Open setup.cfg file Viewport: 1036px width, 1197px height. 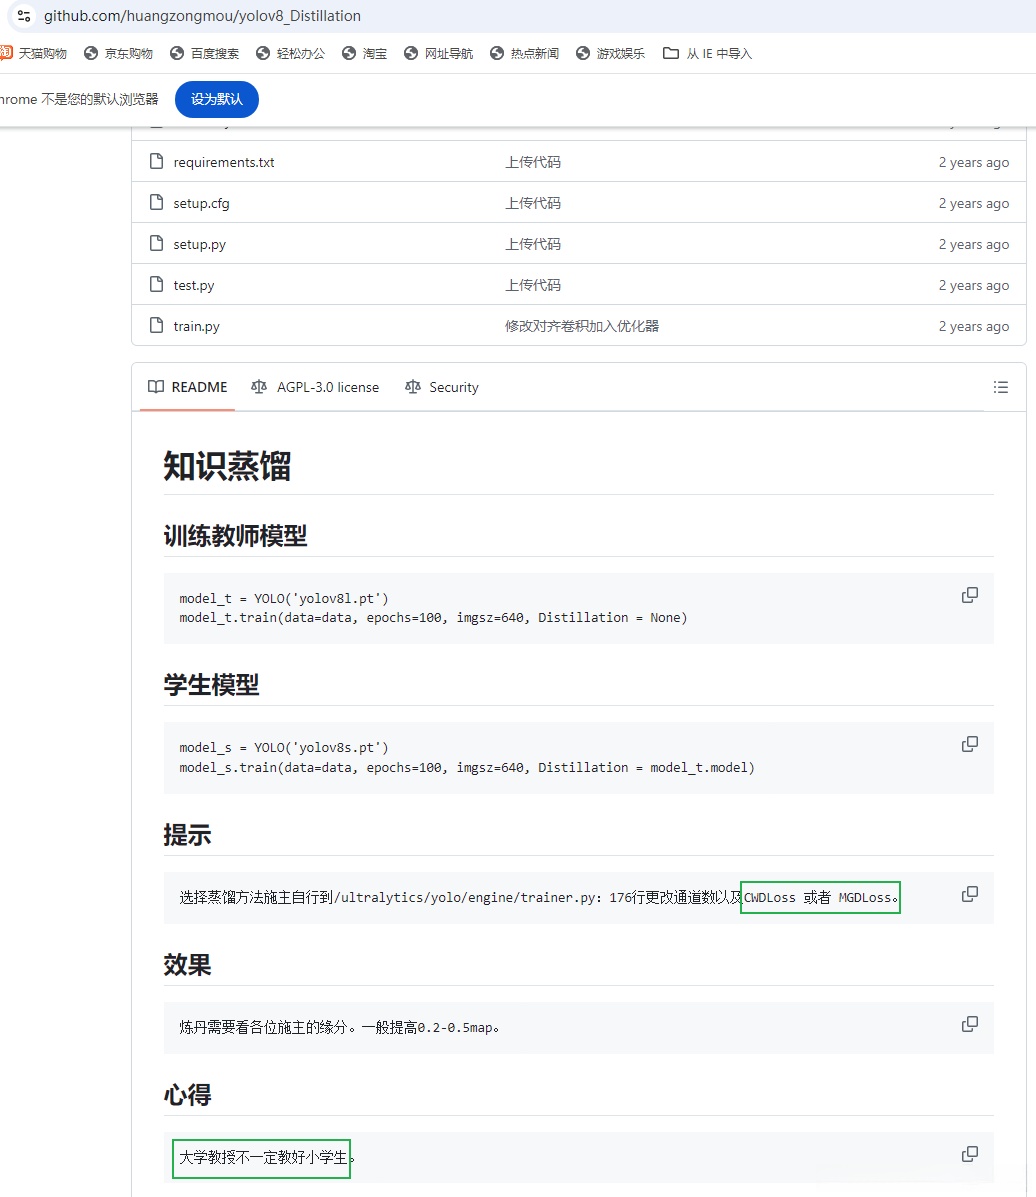click(202, 204)
